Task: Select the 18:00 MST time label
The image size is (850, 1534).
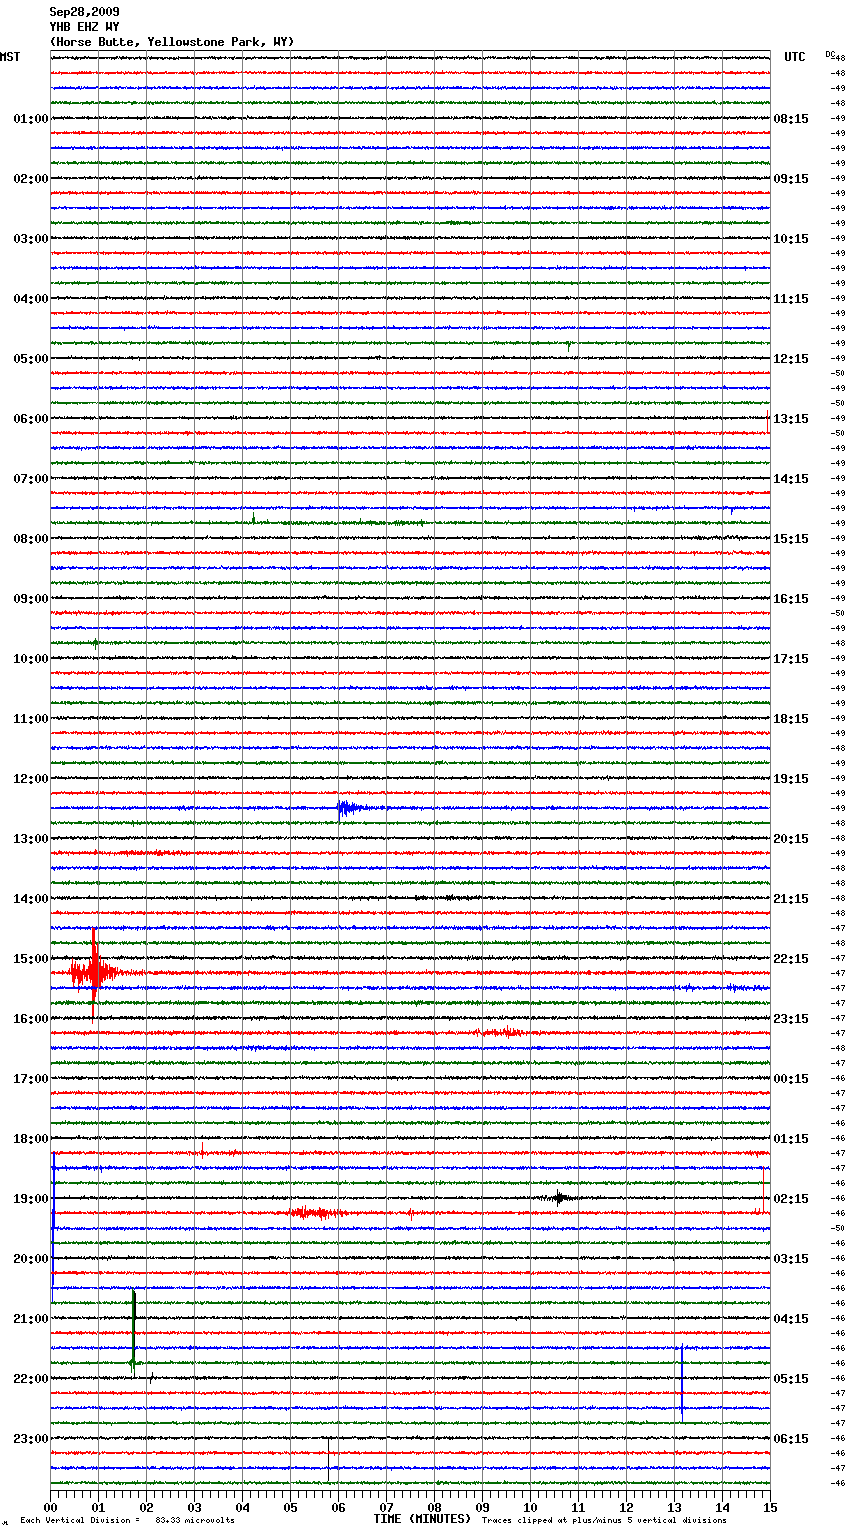Action: 31,1139
